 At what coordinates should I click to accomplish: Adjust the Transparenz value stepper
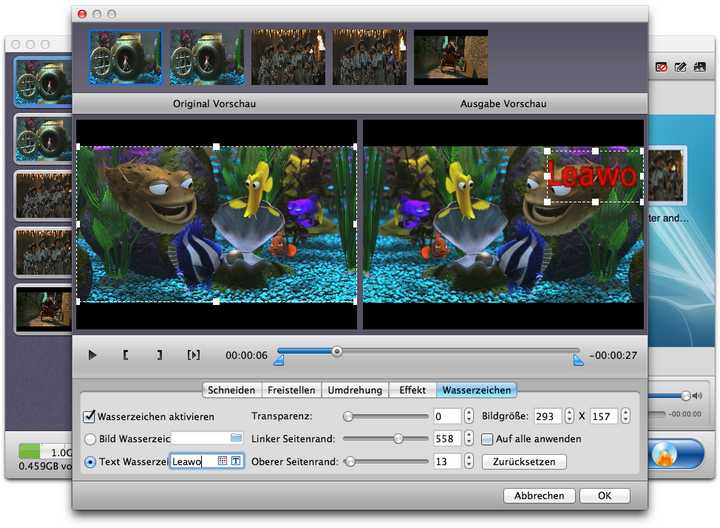pos(468,416)
